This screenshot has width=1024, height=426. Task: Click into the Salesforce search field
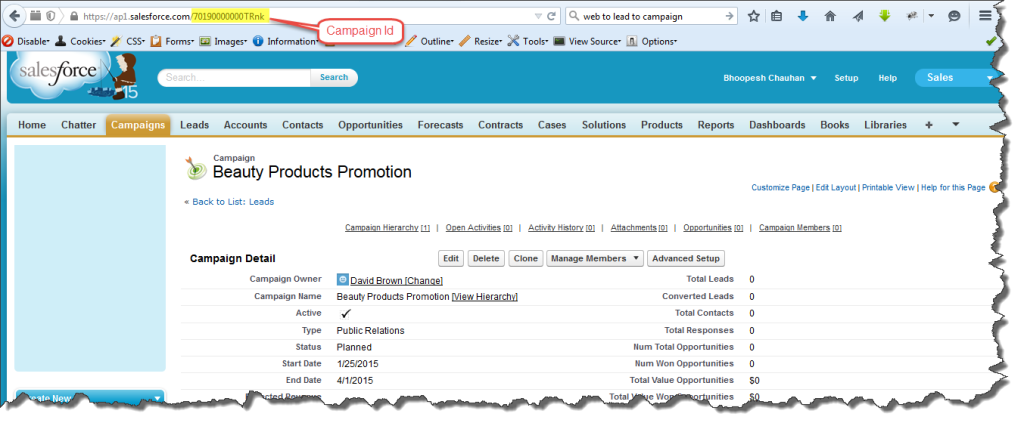pyautogui.click(x=233, y=78)
